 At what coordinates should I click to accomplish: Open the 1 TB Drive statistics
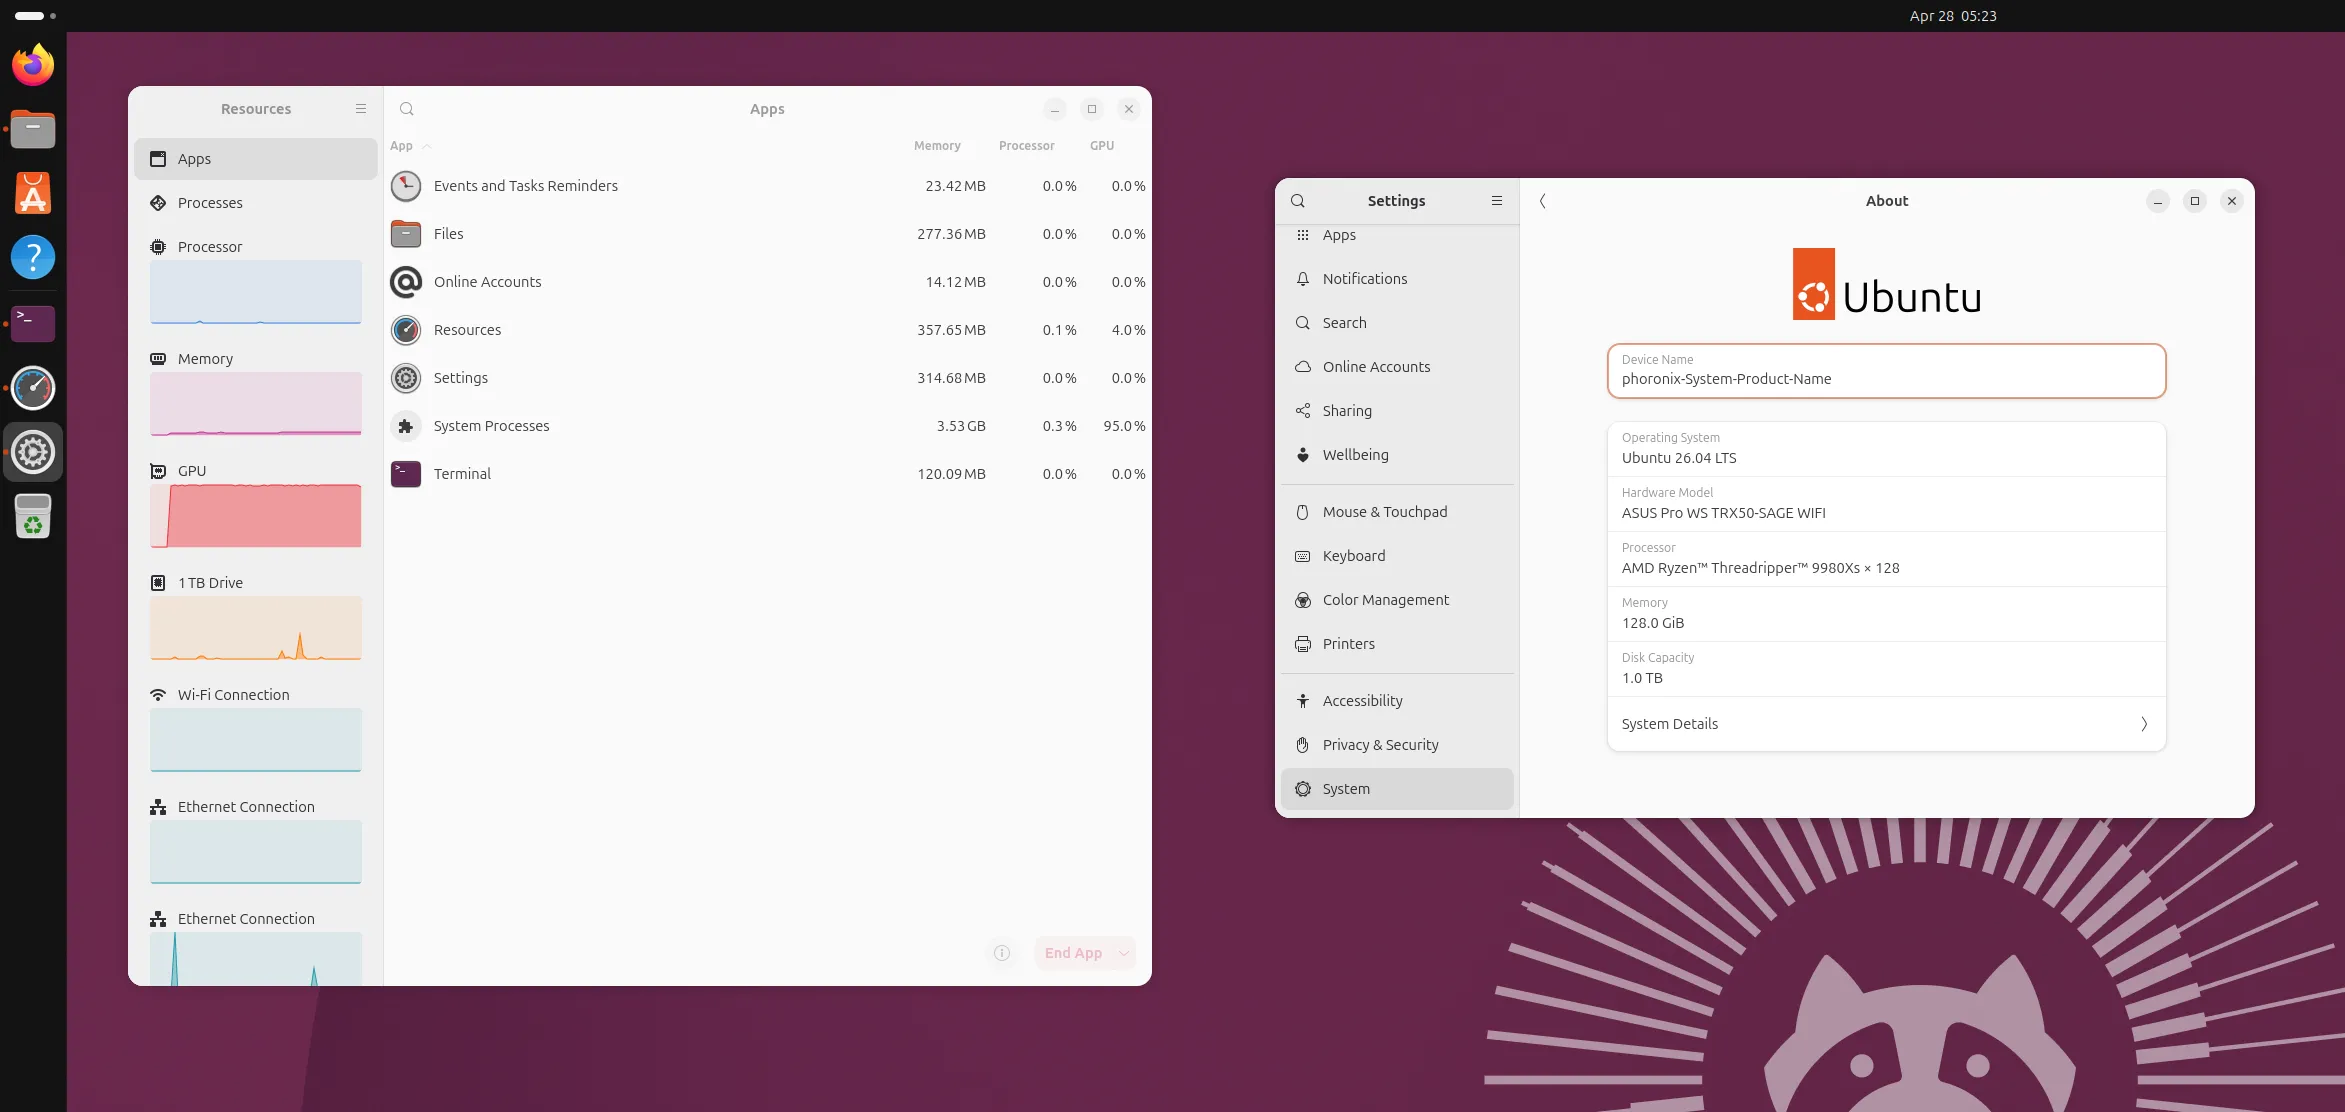click(x=210, y=582)
